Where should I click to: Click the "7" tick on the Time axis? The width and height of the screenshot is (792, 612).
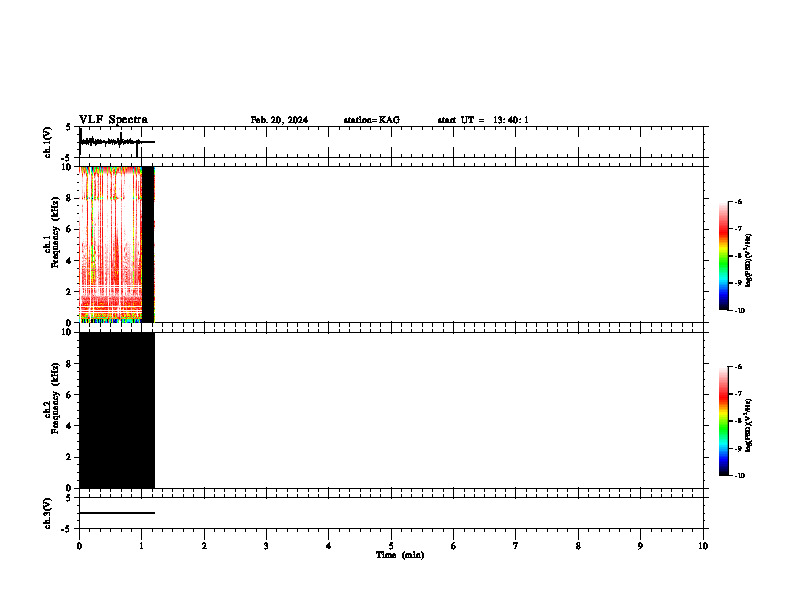coord(516,546)
